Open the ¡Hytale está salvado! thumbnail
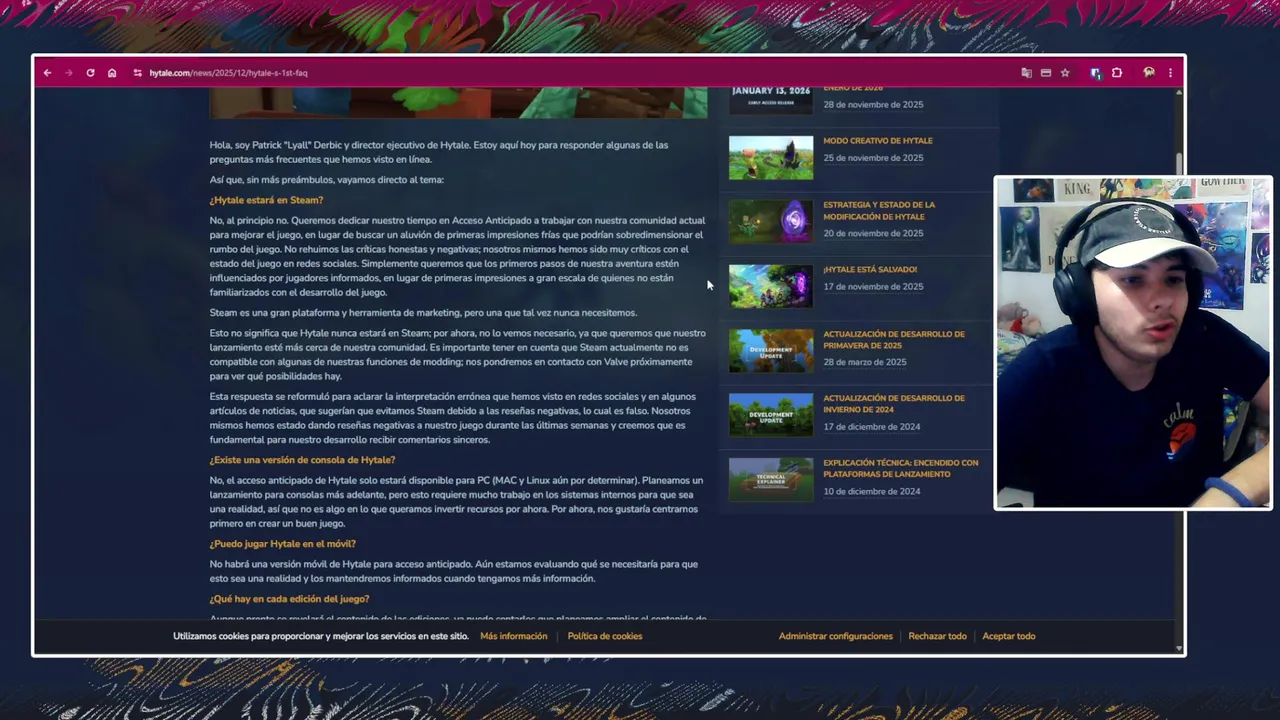Screen dimensions: 1280x720 [771, 287]
